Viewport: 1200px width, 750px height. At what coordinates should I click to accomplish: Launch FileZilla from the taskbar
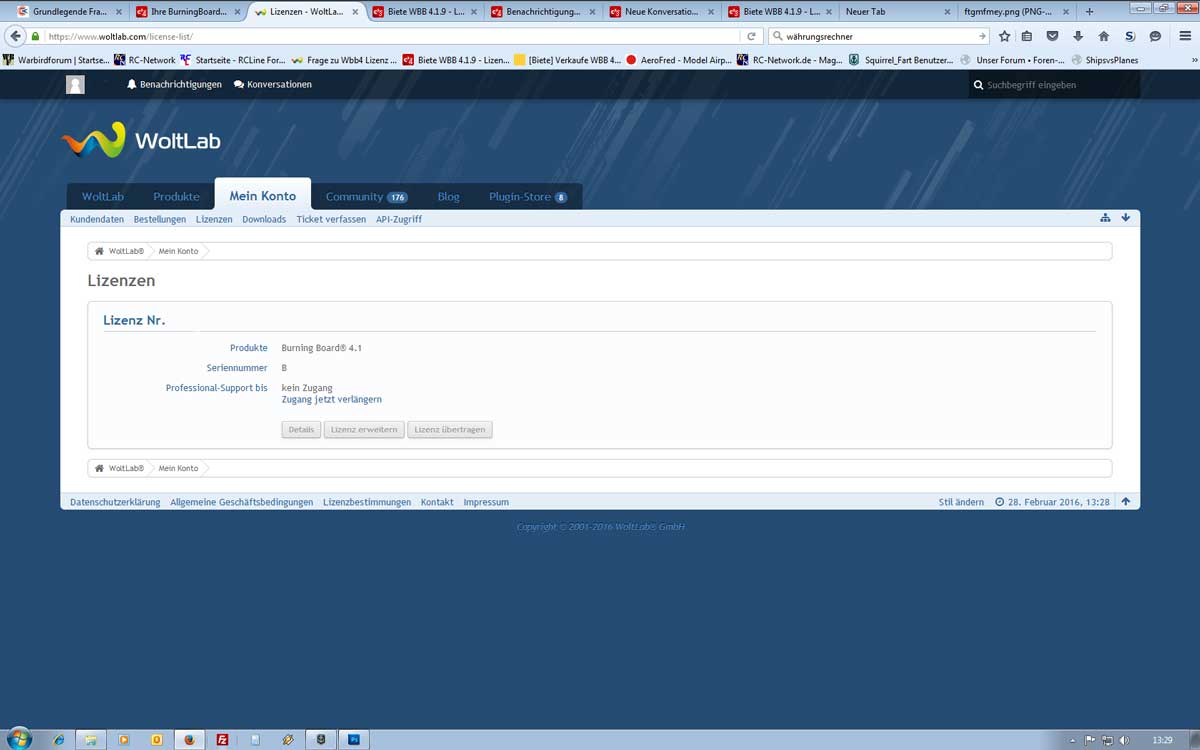222,740
